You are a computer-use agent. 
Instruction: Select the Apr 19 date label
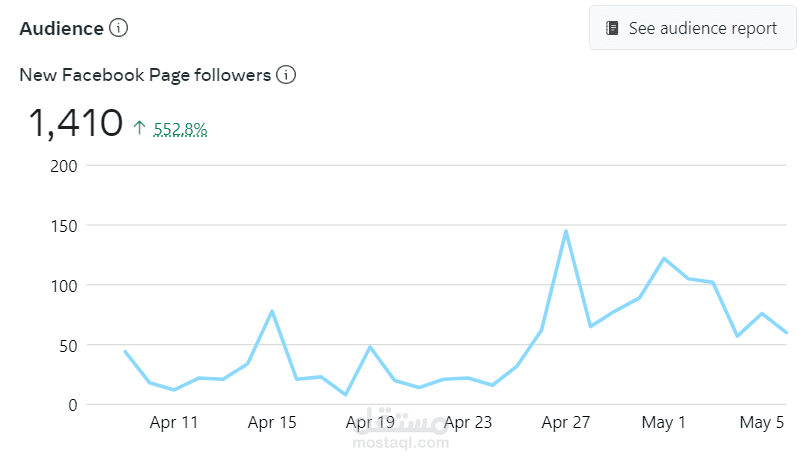coord(370,423)
